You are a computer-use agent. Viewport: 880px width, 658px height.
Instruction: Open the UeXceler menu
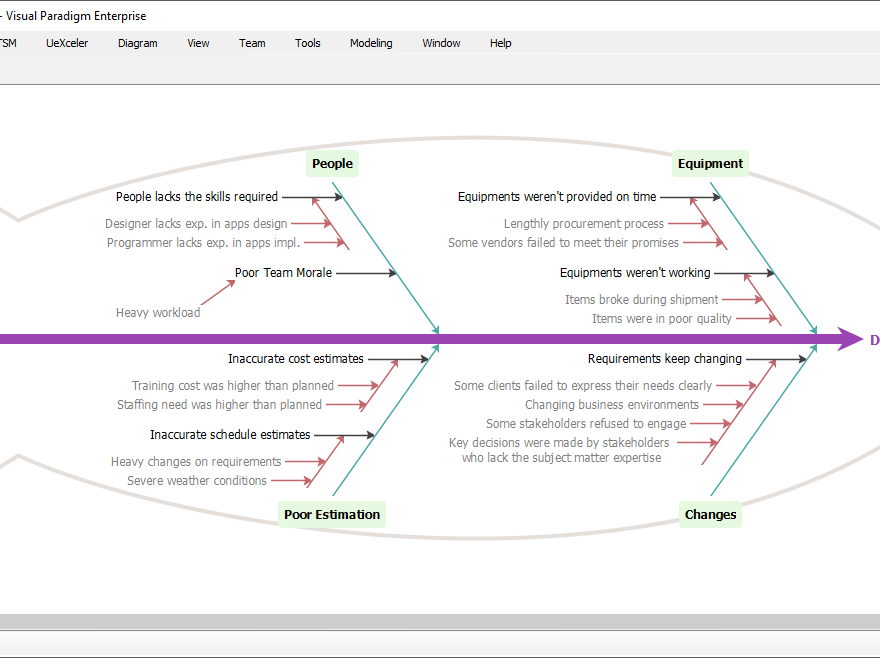click(x=67, y=43)
